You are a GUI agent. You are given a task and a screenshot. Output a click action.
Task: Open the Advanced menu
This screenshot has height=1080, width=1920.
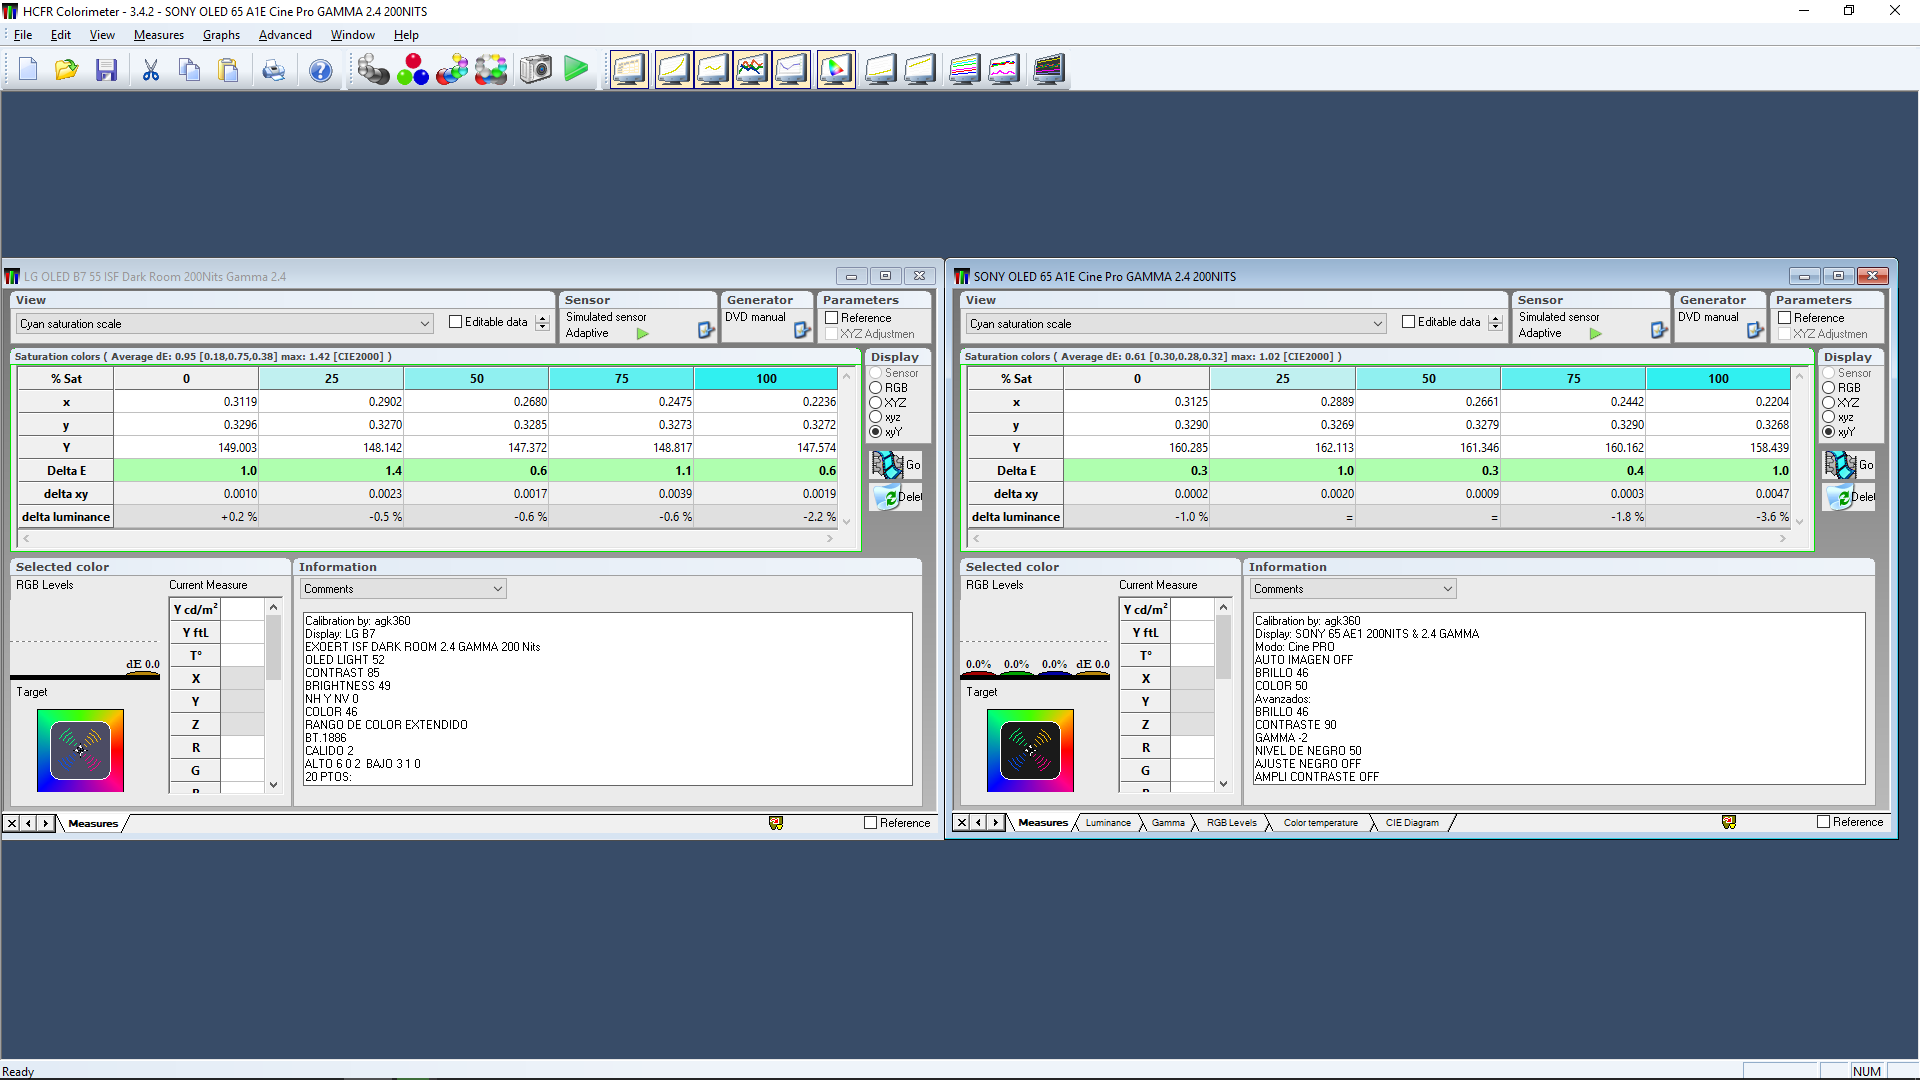[x=285, y=35]
